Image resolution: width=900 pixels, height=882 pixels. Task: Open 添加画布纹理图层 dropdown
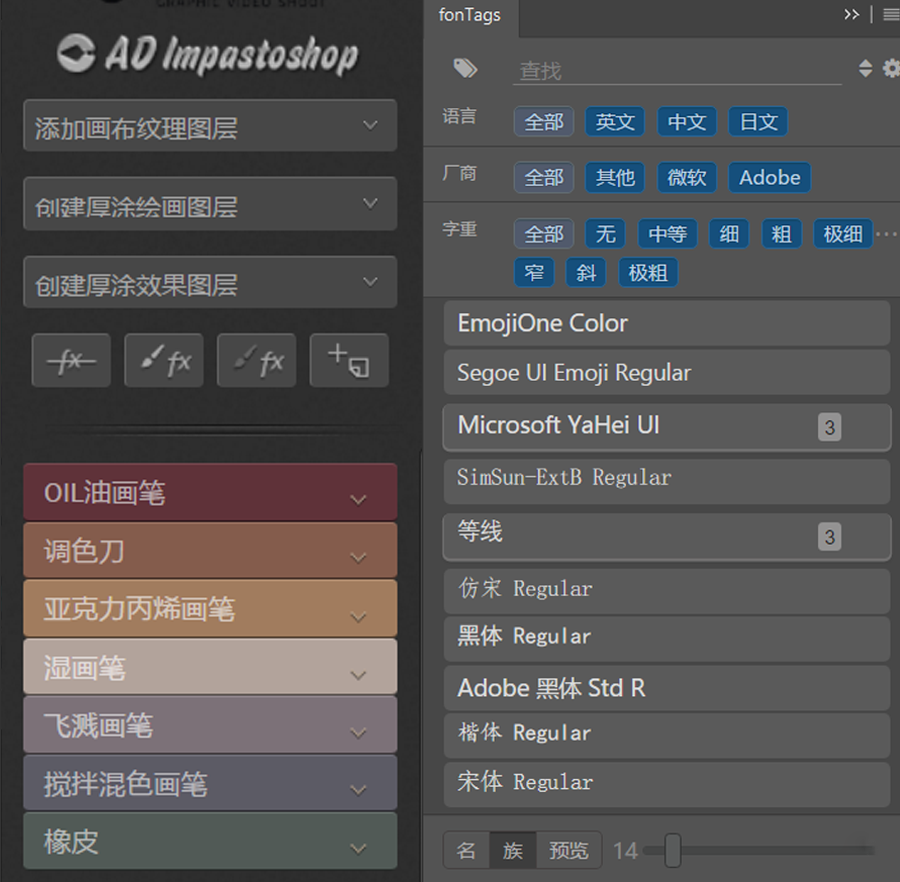tap(210, 126)
